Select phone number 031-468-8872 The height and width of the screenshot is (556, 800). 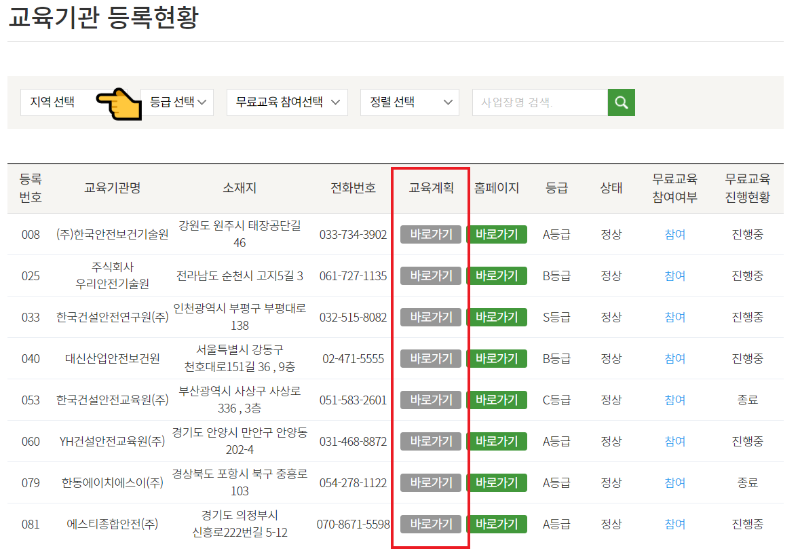(353, 441)
